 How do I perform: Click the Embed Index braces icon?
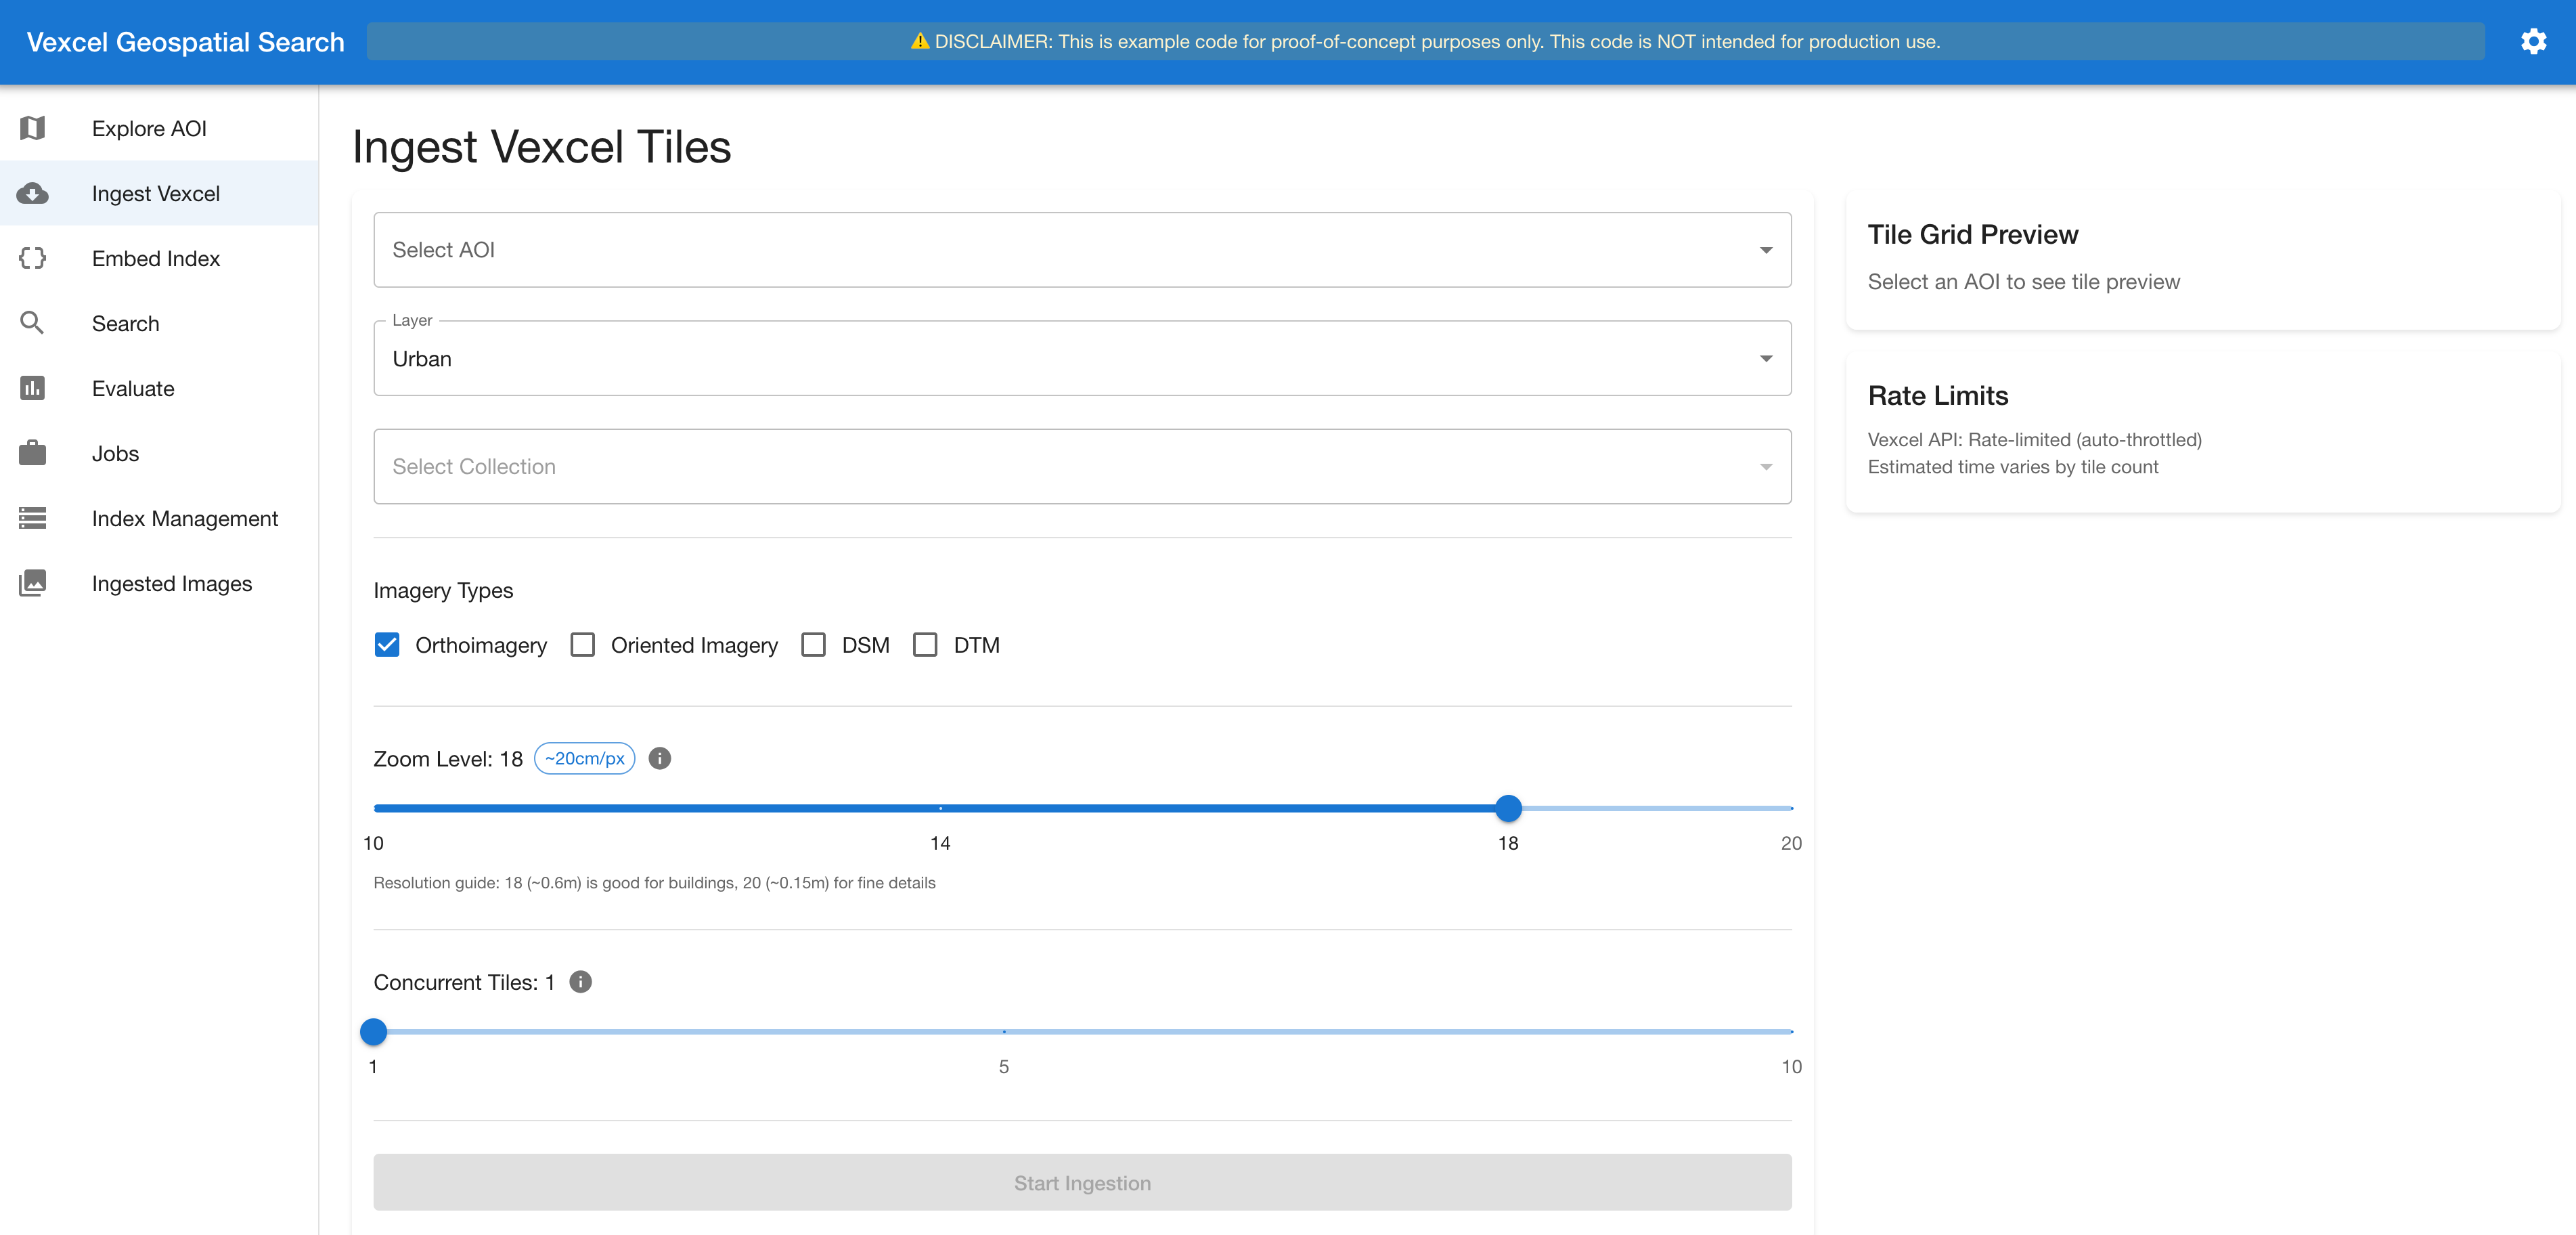(32, 258)
